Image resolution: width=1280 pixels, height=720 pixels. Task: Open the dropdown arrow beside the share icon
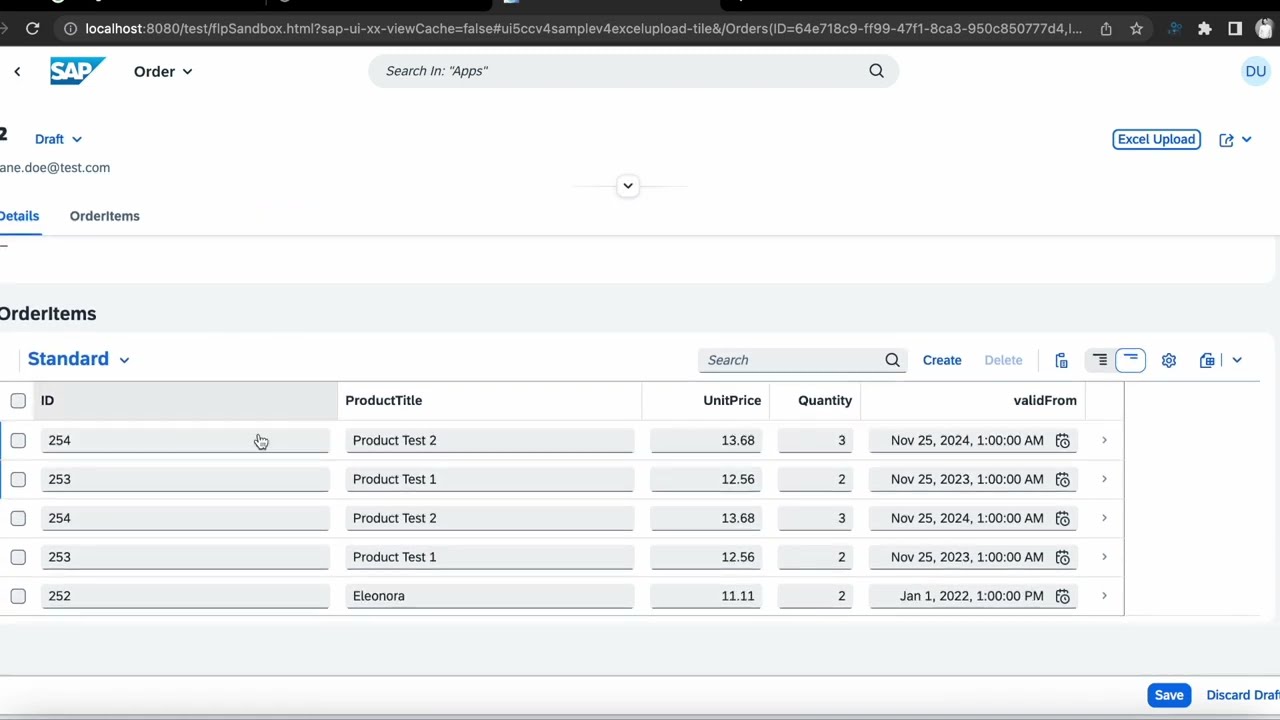coord(1246,139)
